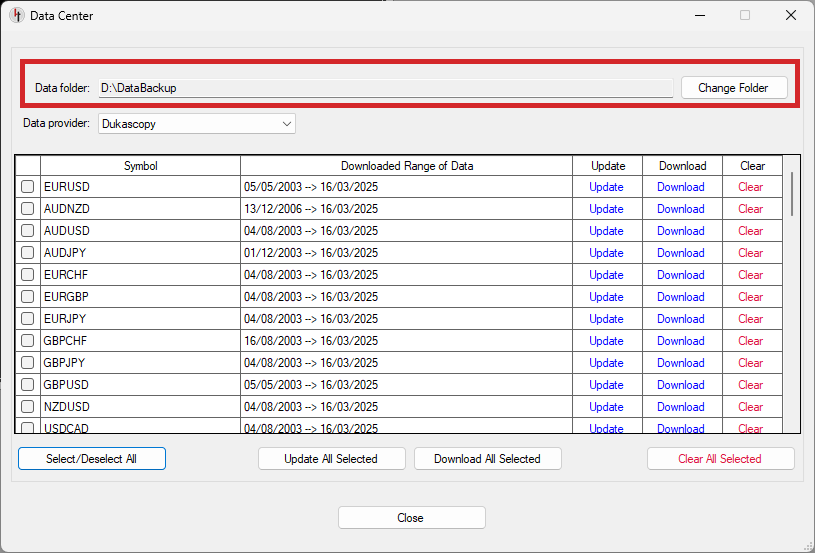Clear GBPJPY data

pyautogui.click(x=751, y=362)
